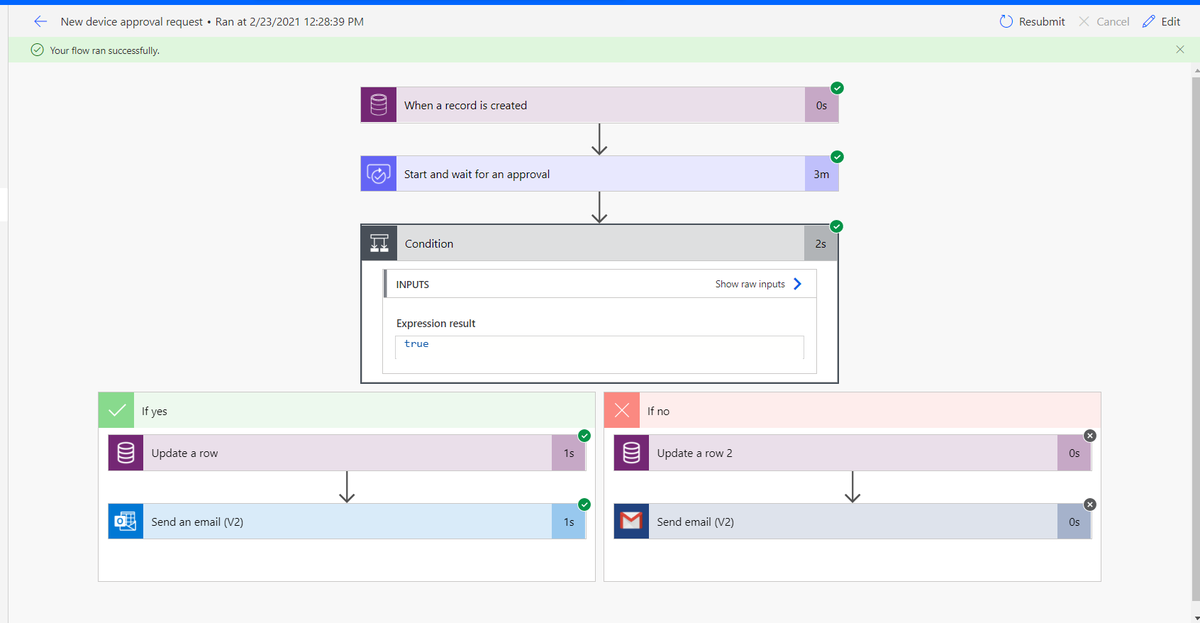Click the '0s' duration on 'Send email (V2)'
This screenshot has width=1200, height=623.
1074,522
